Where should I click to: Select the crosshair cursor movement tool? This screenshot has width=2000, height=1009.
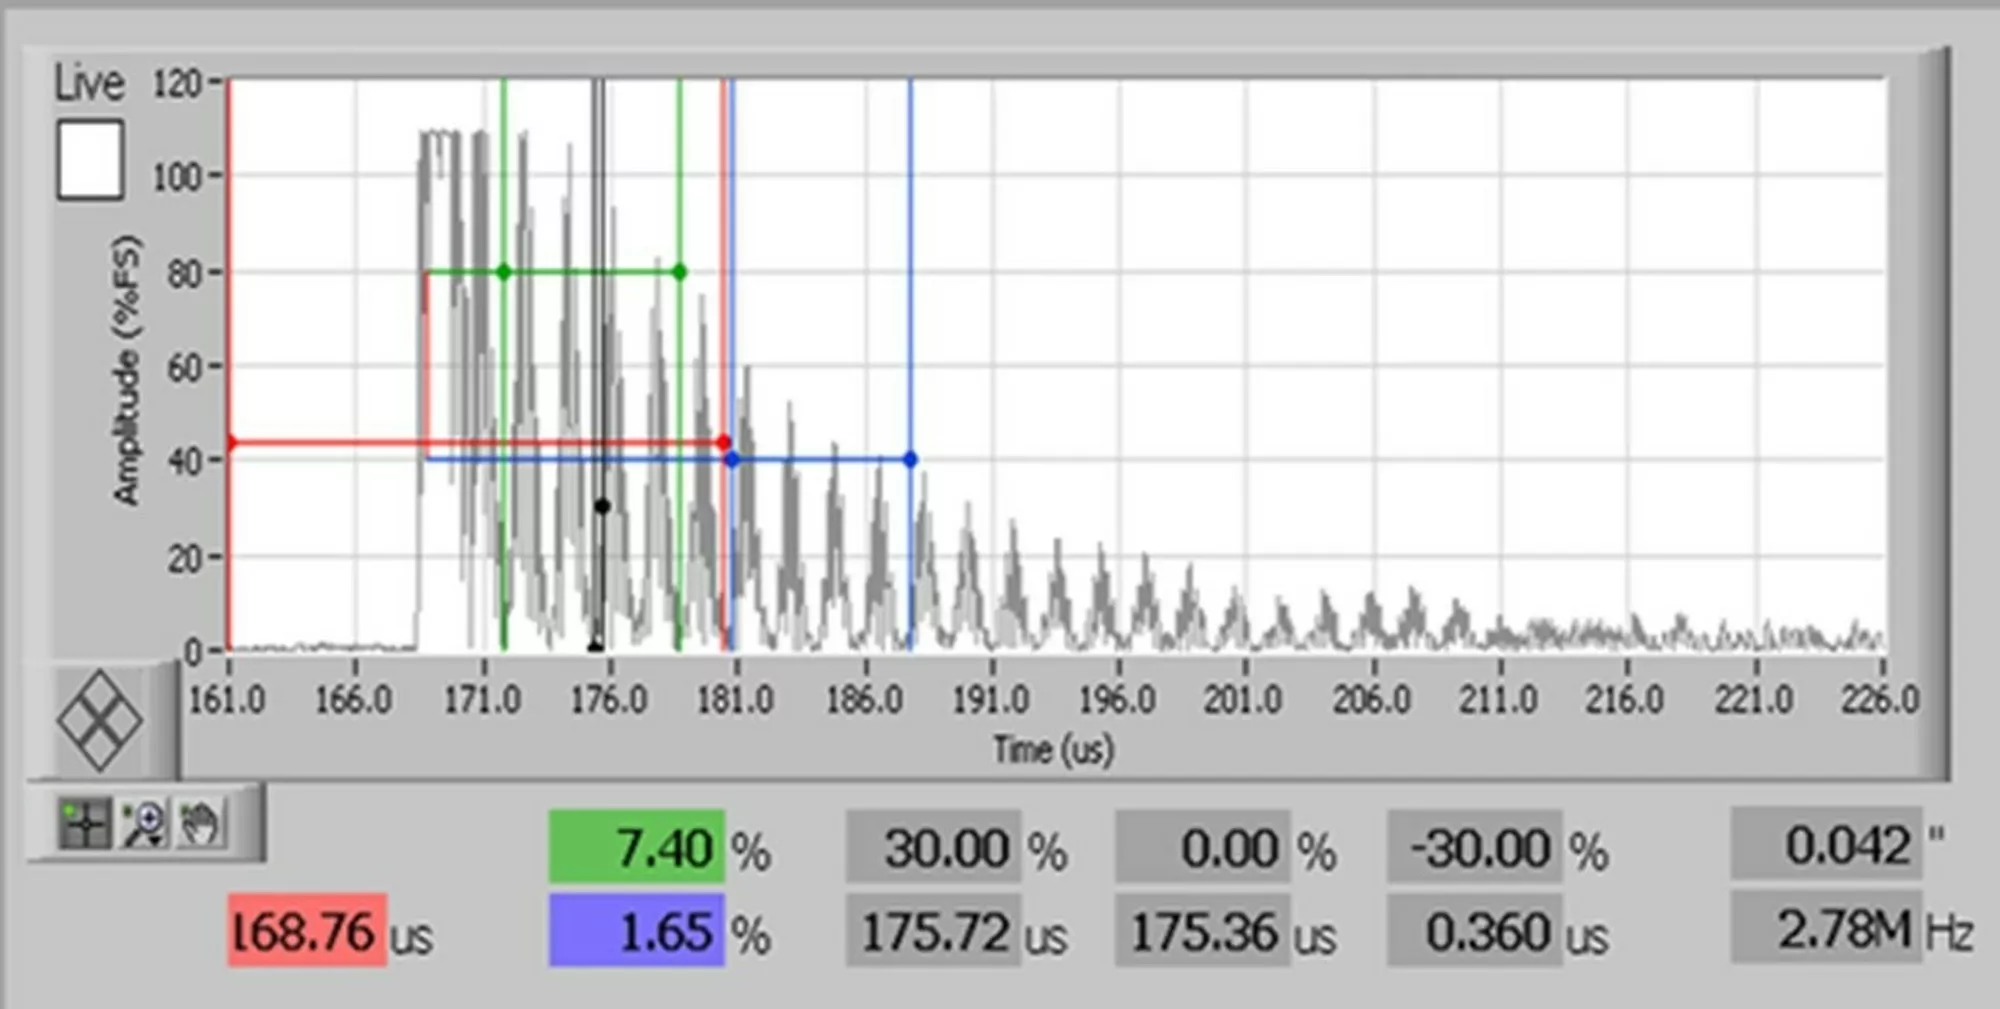84,825
